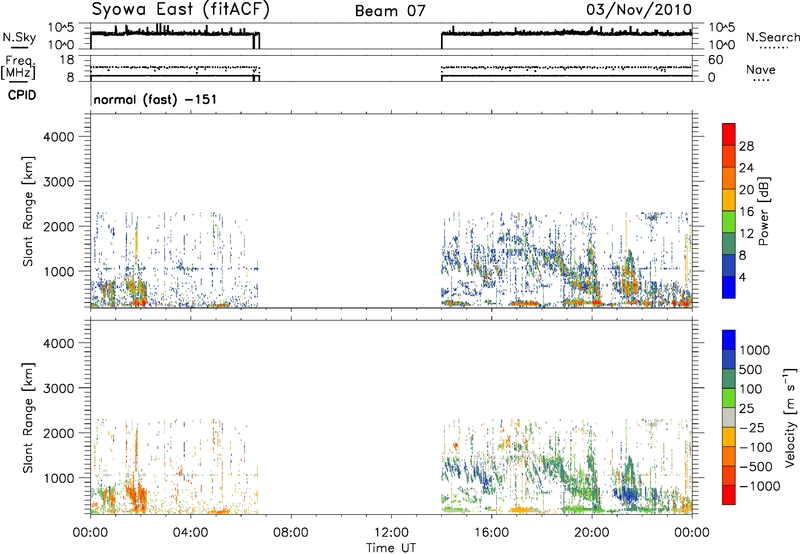Viewport: 800px width, 554px height.
Task: Click the 'Power [dB]' colorbar title
Action: point(763,212)
